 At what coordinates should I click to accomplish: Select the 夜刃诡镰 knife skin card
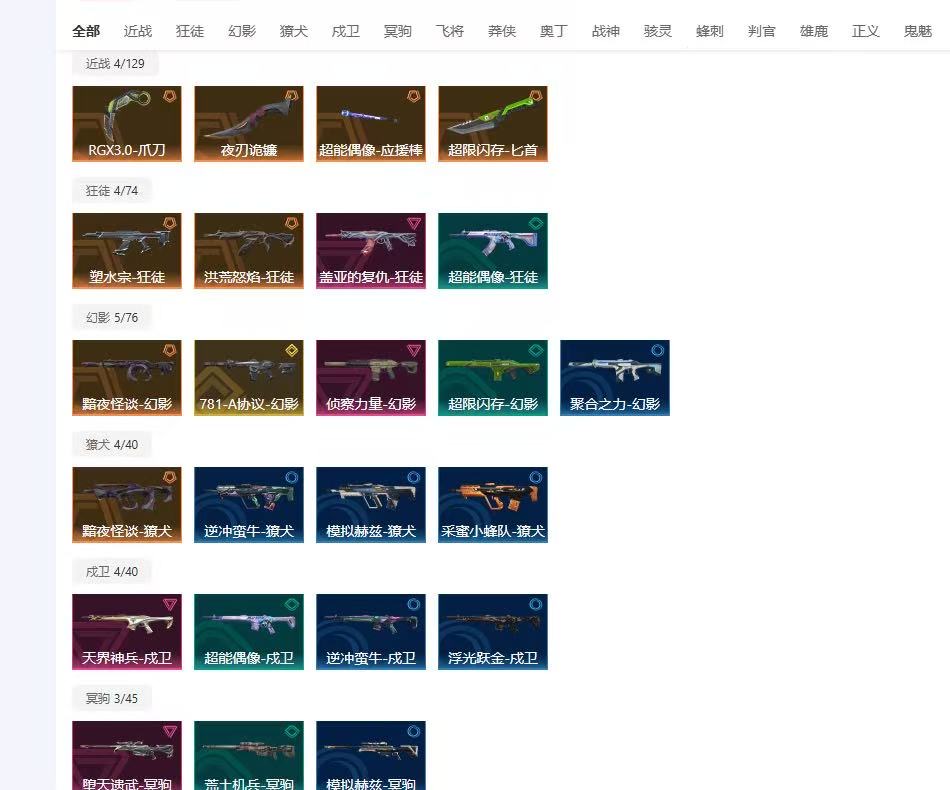coord(249,123)
